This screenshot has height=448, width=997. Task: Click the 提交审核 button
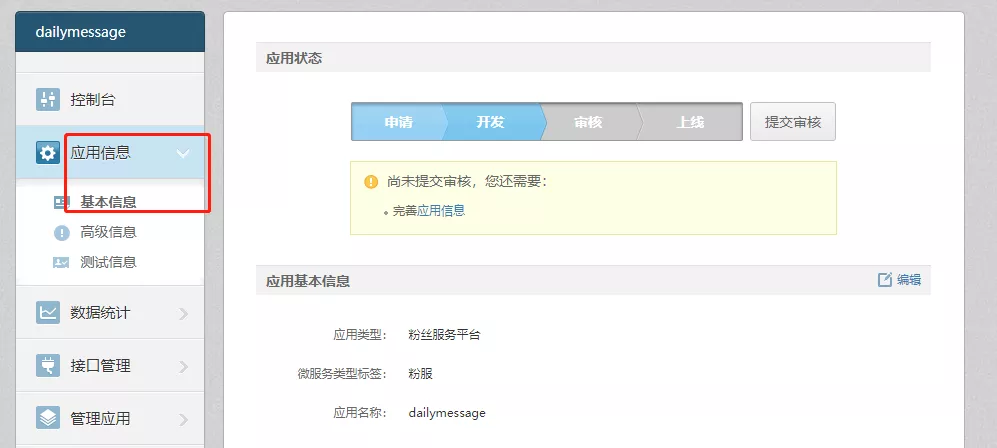792,121
